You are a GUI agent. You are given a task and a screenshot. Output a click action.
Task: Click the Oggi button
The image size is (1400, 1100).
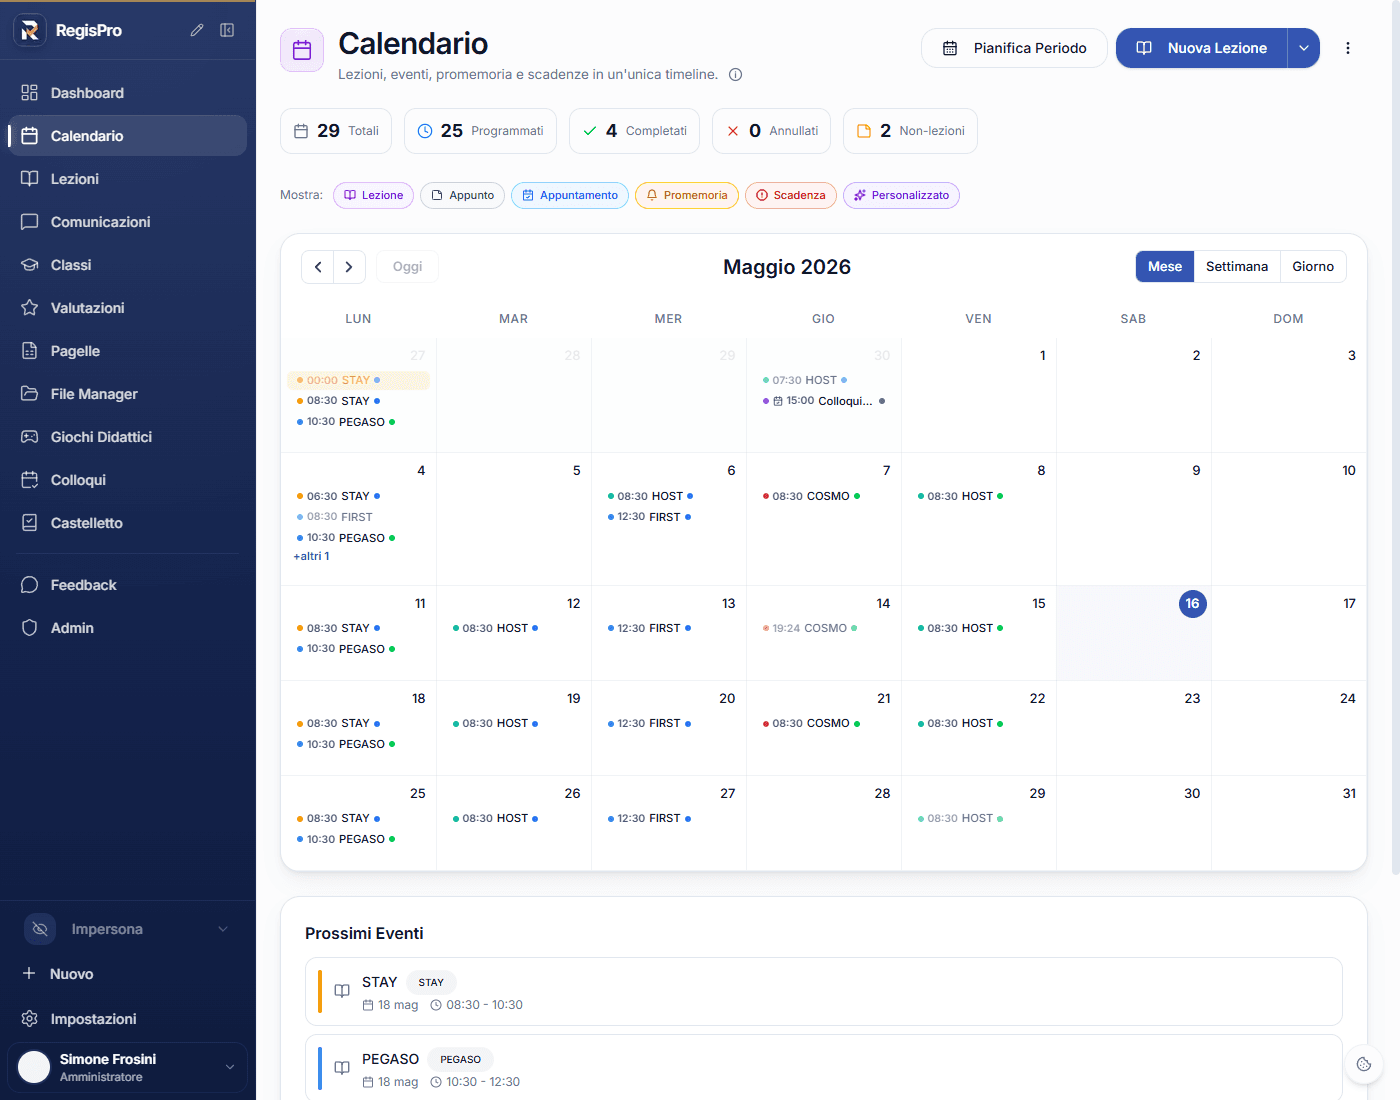407,267
